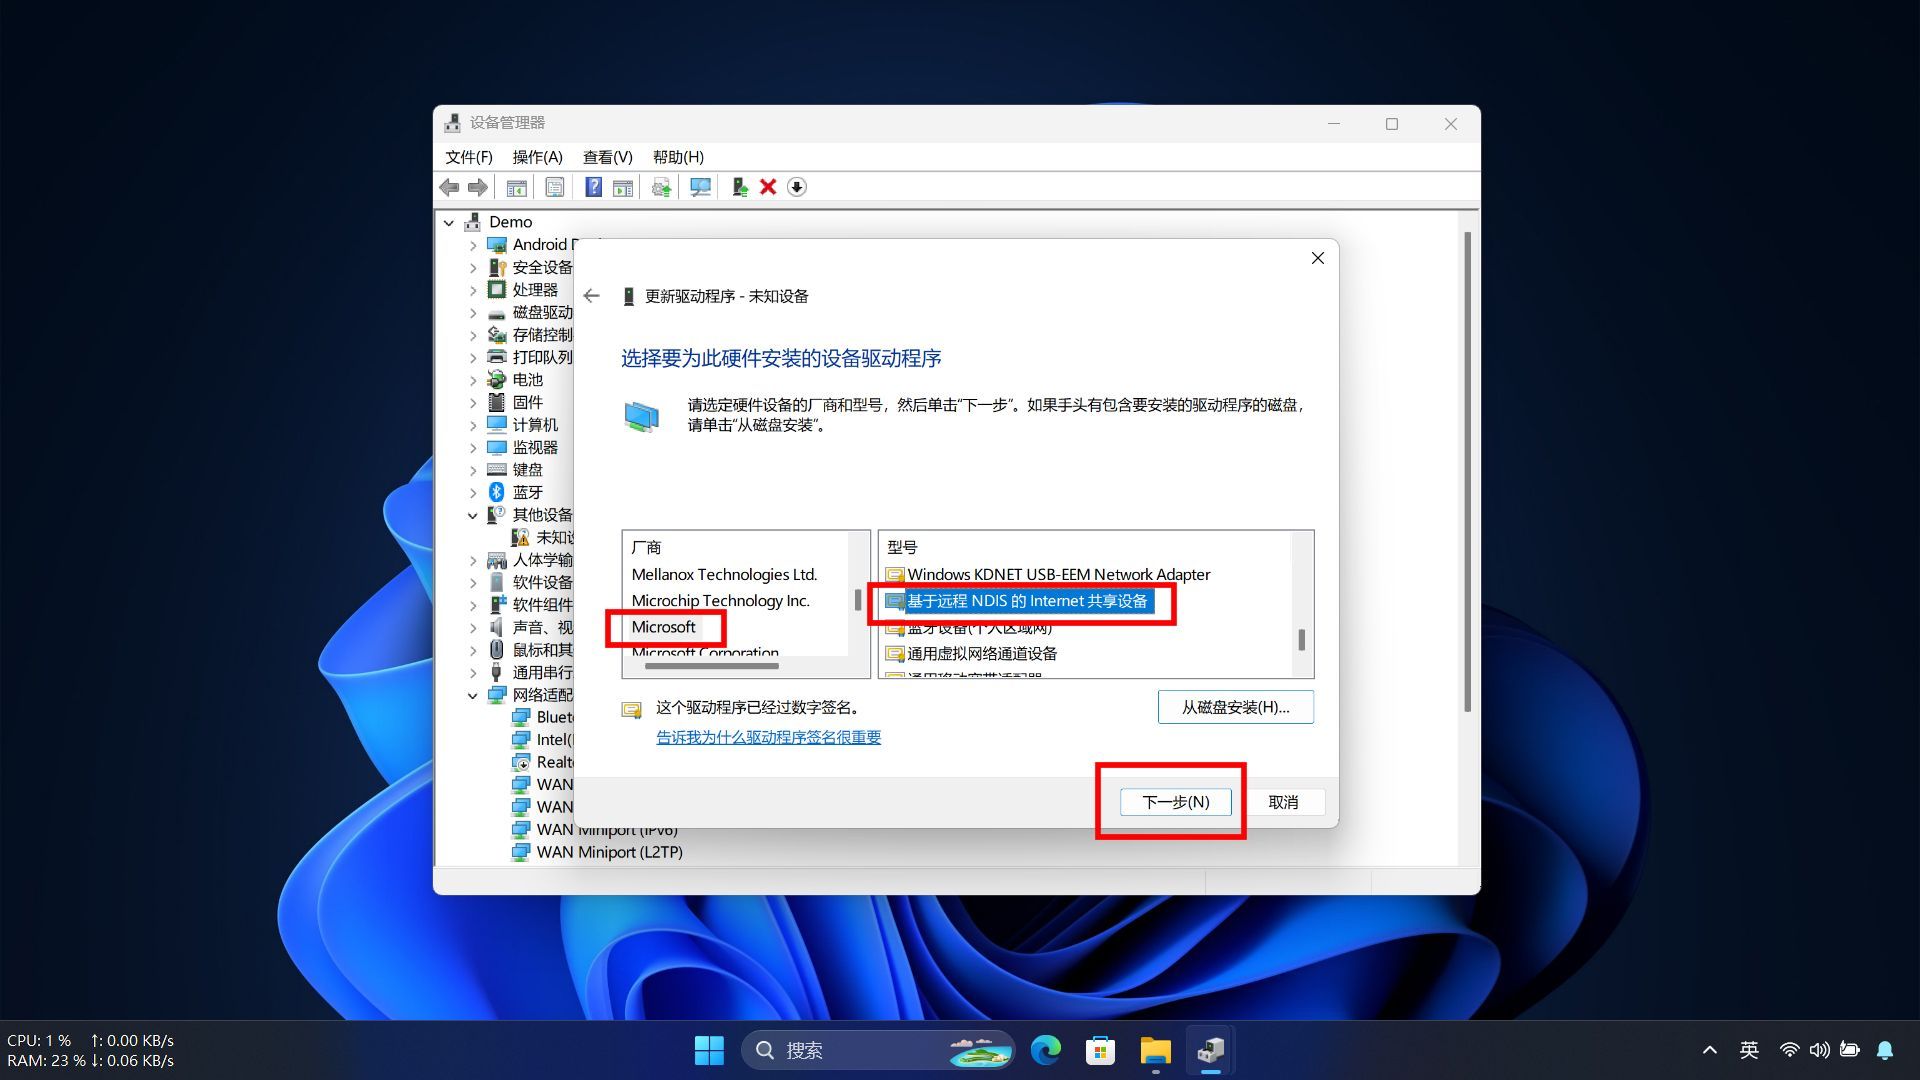Screen dimensions: 1920x1080
Task: Open link about driver signing importance
Action: 768,737
